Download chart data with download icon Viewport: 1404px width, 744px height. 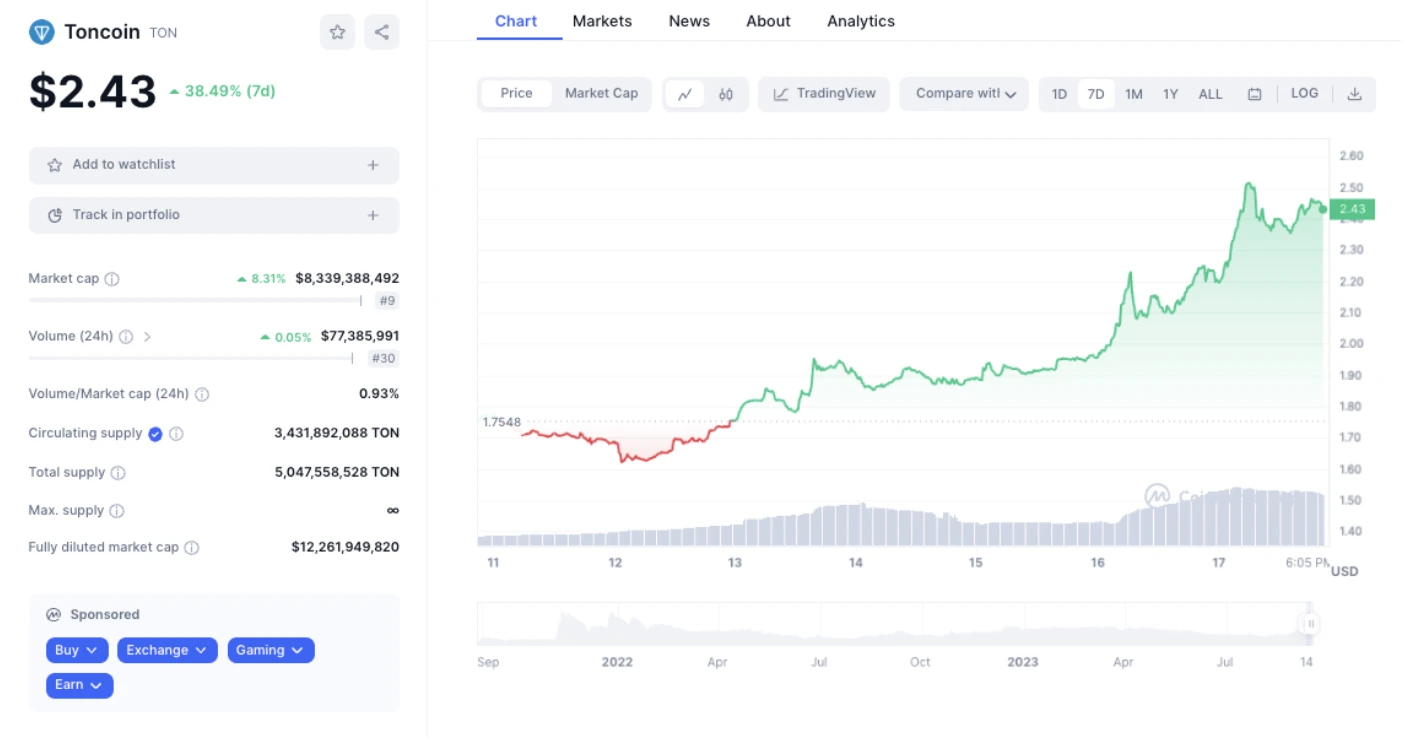click(1355, 94)
